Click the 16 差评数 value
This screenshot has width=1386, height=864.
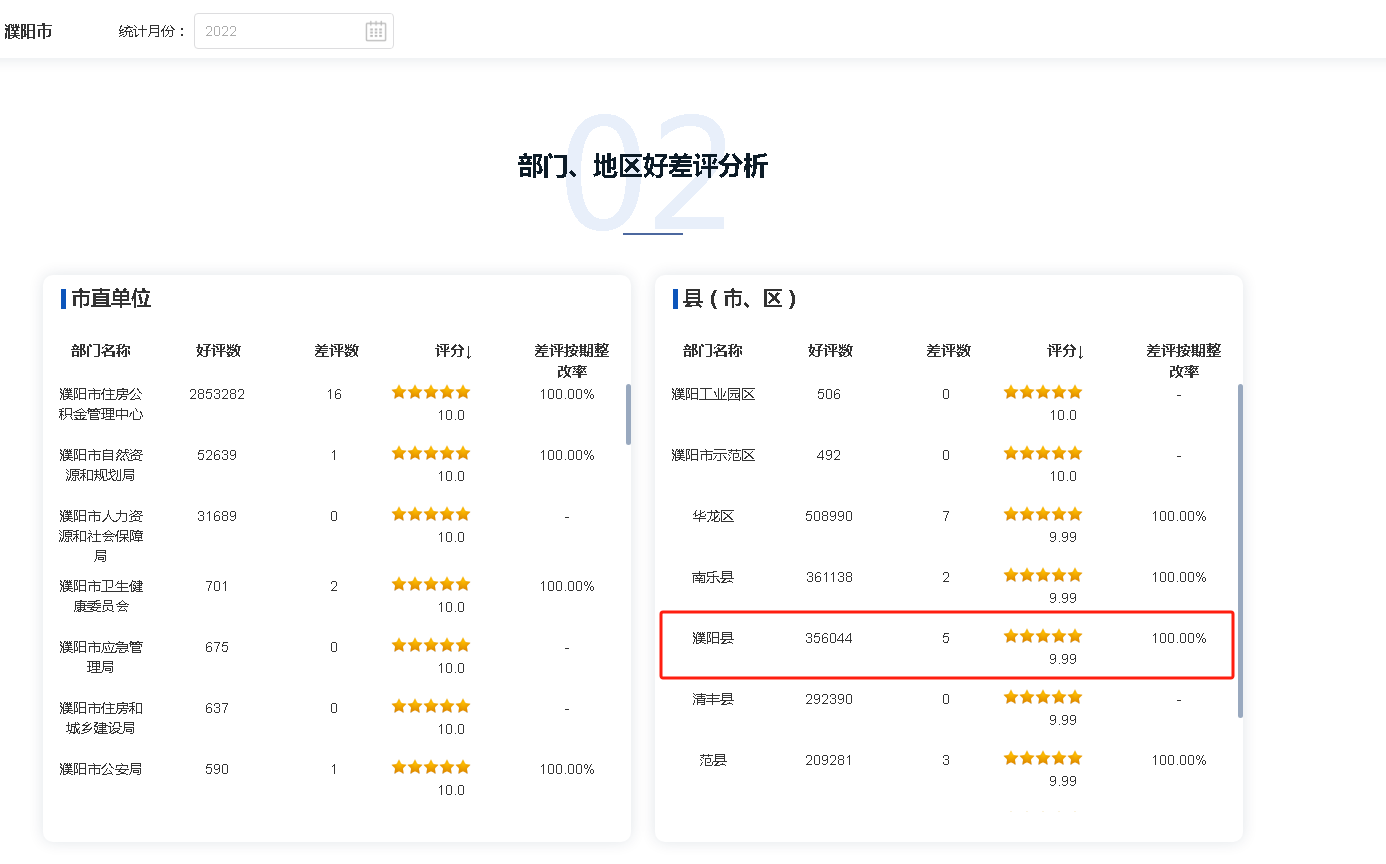pos(334,394)
